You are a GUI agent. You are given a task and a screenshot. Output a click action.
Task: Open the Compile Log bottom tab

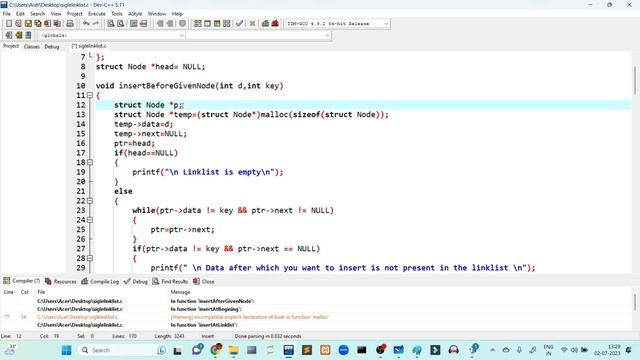pos(100,281)
